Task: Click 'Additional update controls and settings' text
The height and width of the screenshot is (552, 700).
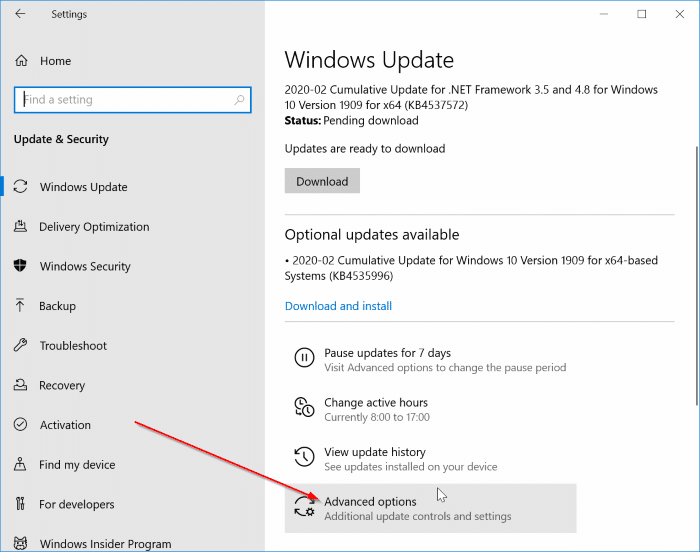Action: [x=418, y=516]
